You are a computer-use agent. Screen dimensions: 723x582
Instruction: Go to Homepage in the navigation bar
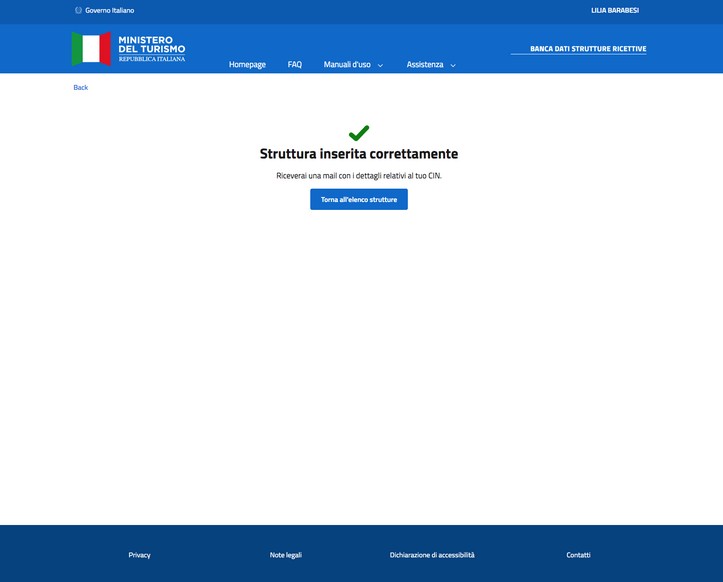pyautogui.click(x=247, y=65)
